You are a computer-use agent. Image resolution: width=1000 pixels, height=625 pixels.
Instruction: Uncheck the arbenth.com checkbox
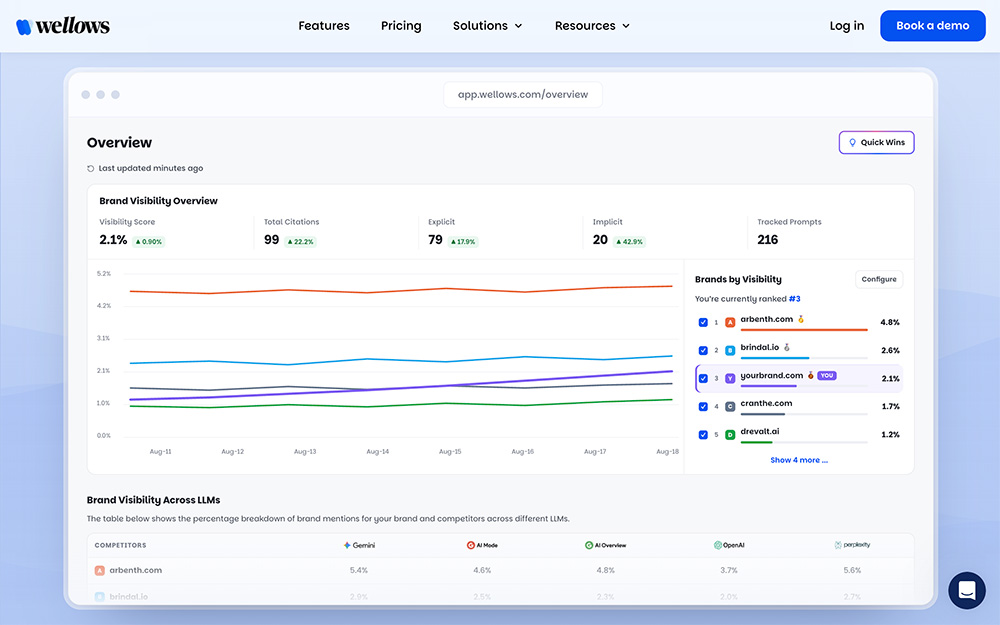tap(703, 323)
